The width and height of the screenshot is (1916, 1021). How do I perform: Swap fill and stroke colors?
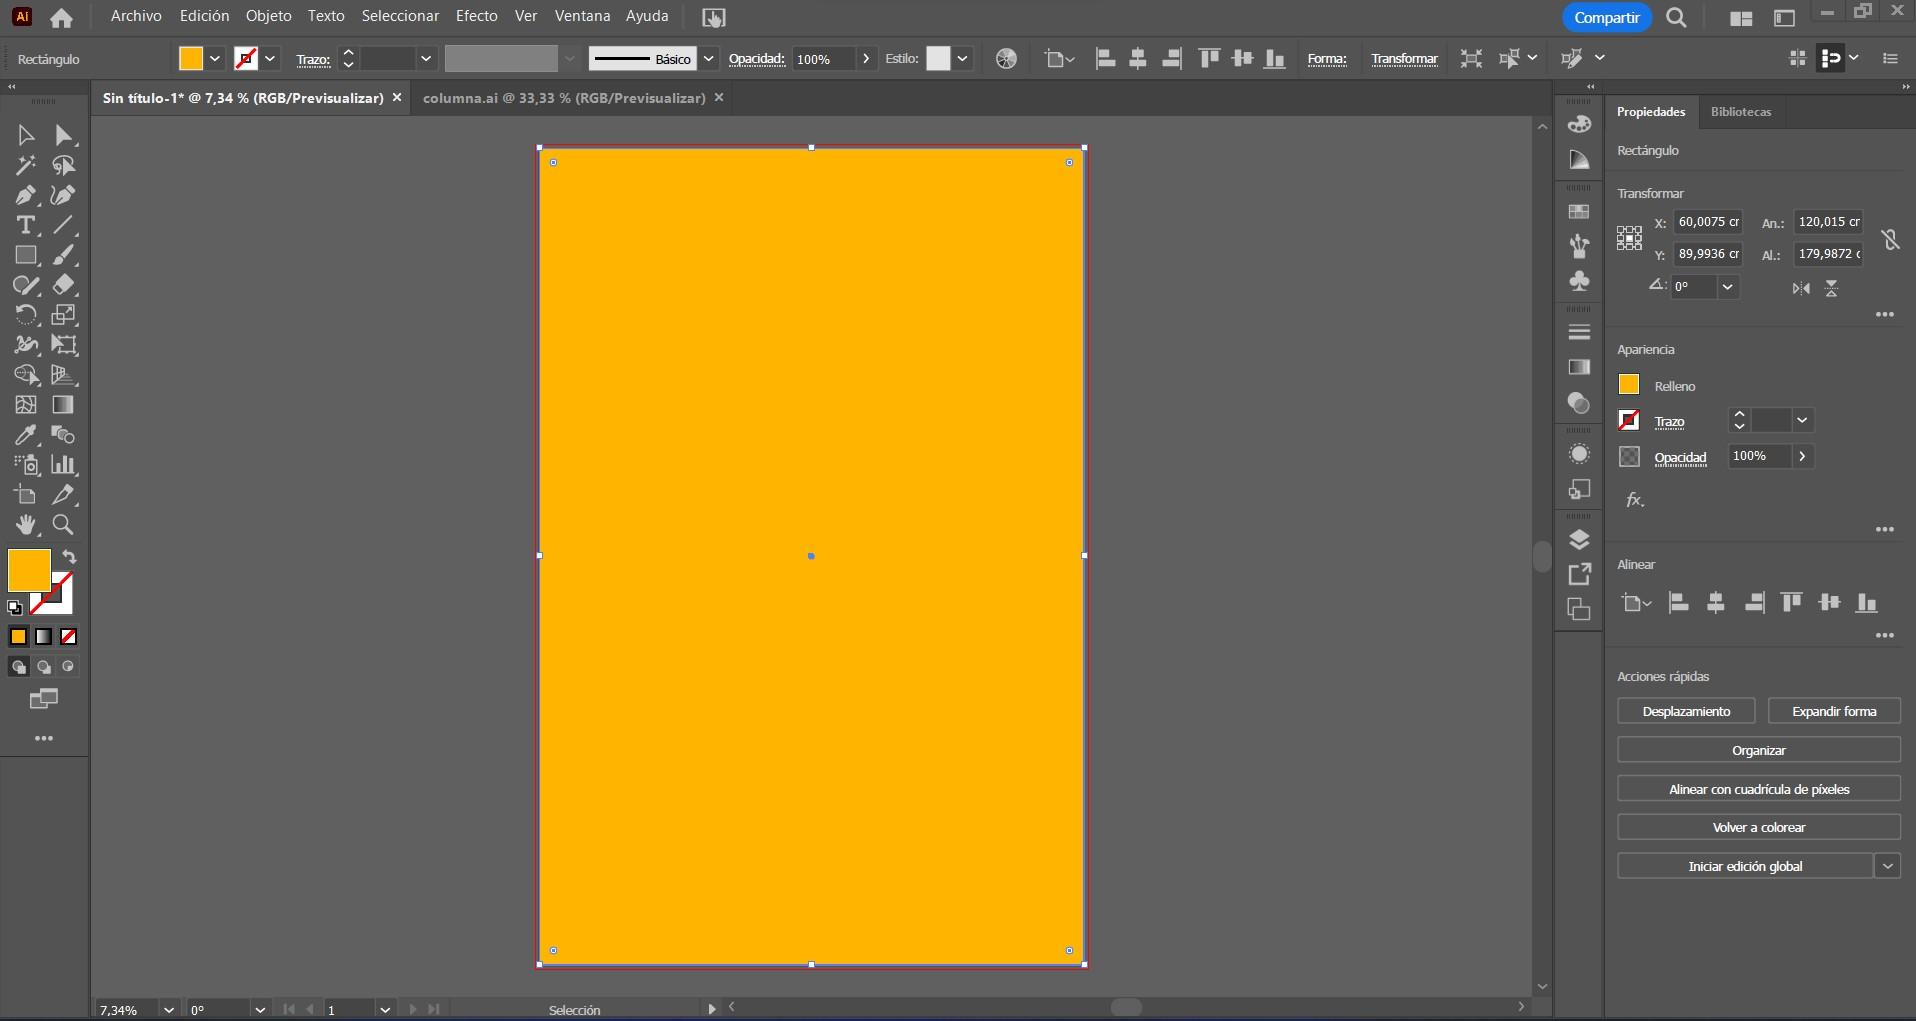tap(69, 557)
